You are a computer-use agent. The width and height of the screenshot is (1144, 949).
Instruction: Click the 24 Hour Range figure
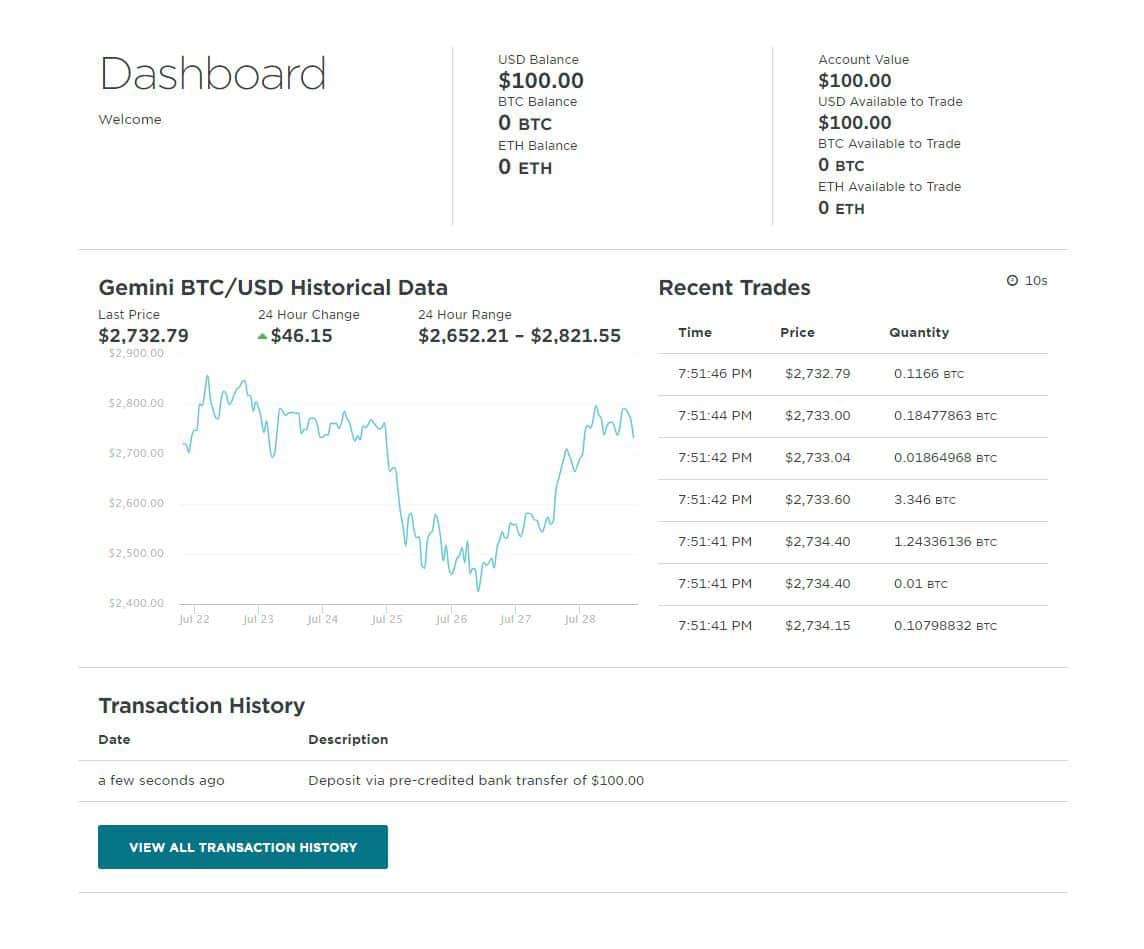point(520,335)
